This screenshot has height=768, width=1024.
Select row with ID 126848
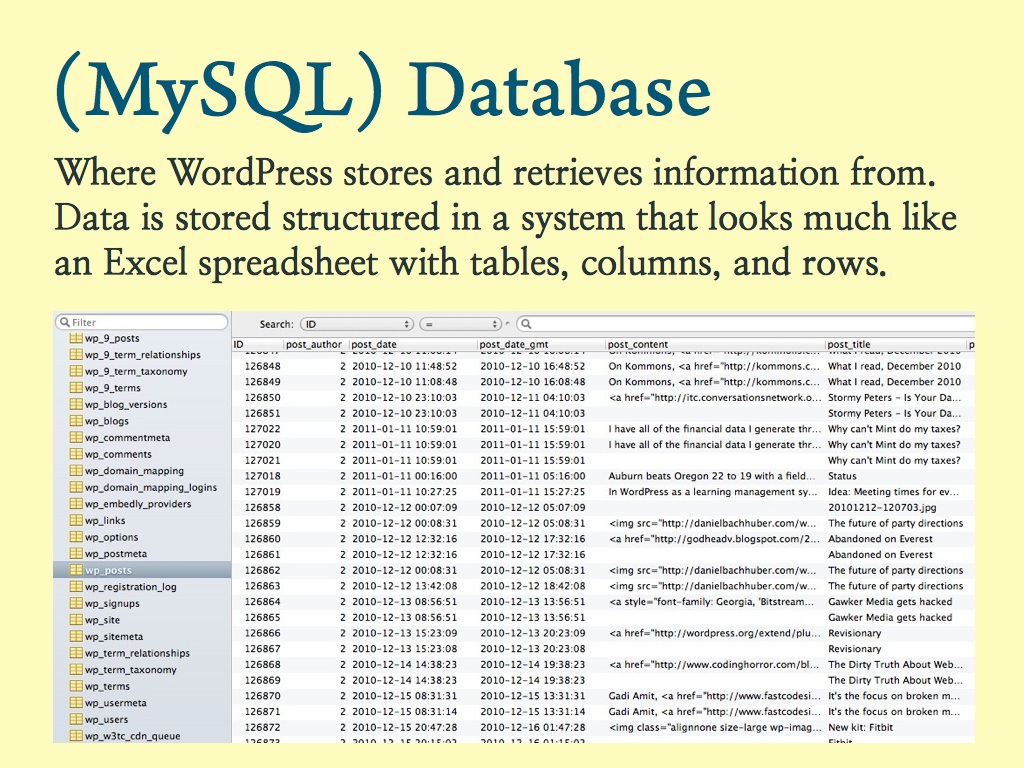[603, 366]
